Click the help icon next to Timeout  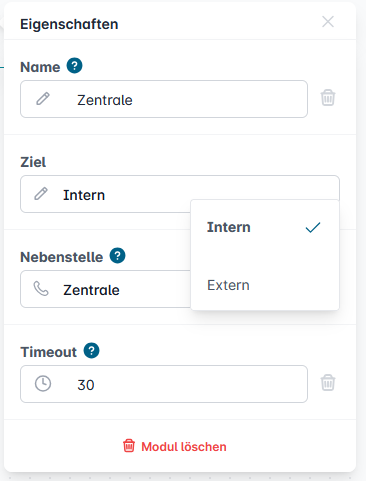(91, 351)
